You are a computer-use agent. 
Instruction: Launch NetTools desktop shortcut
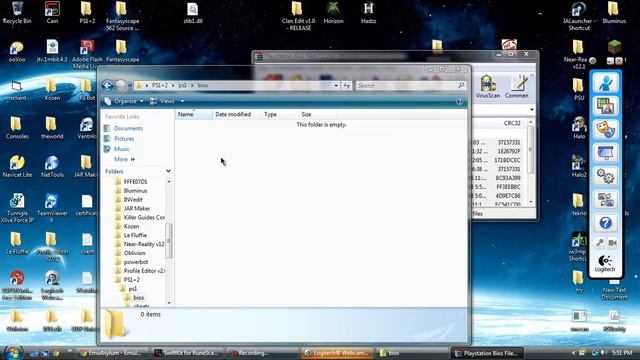(52, 167)
